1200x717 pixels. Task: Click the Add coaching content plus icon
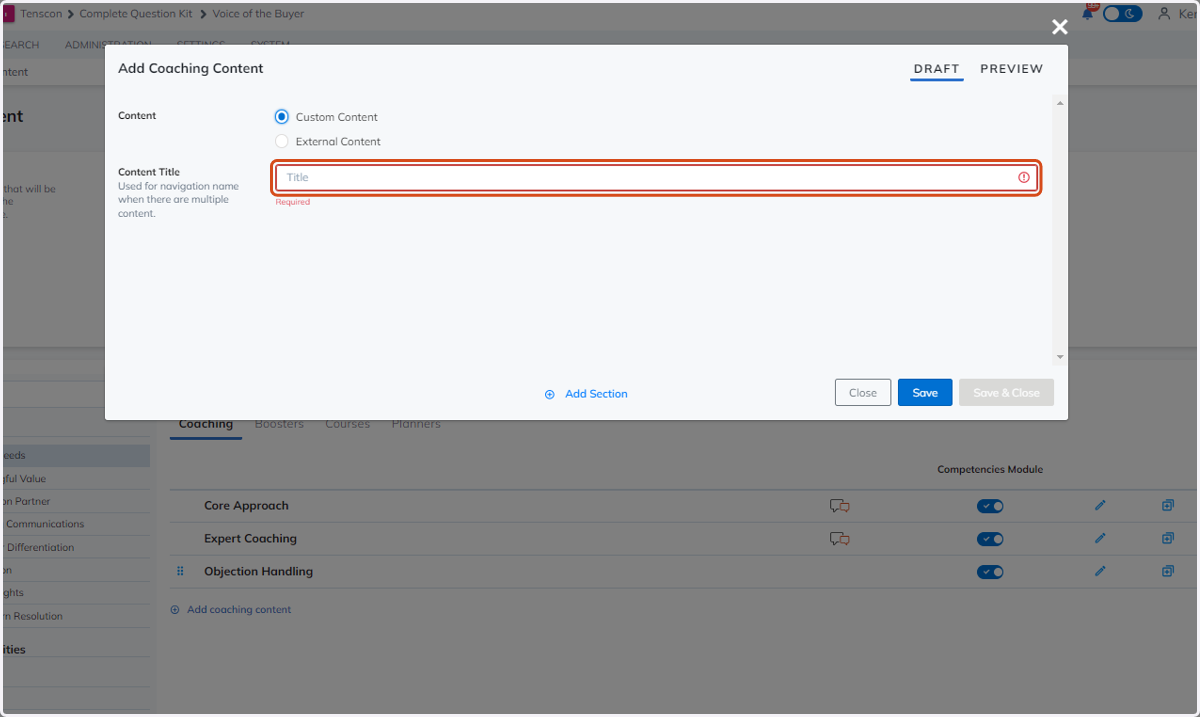point(176,610)
